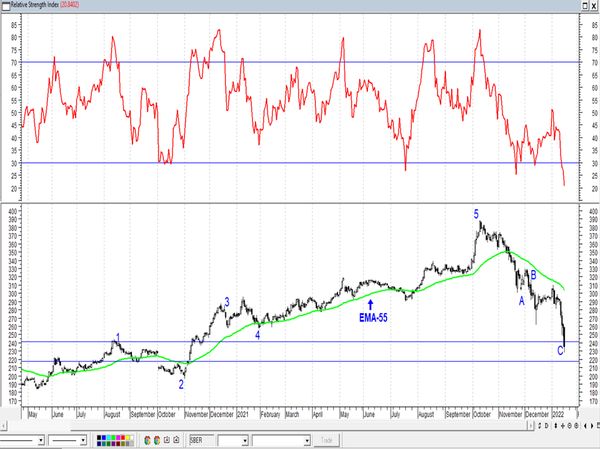
Task: Click the first icon after color swatches
Action: (148, 439)
